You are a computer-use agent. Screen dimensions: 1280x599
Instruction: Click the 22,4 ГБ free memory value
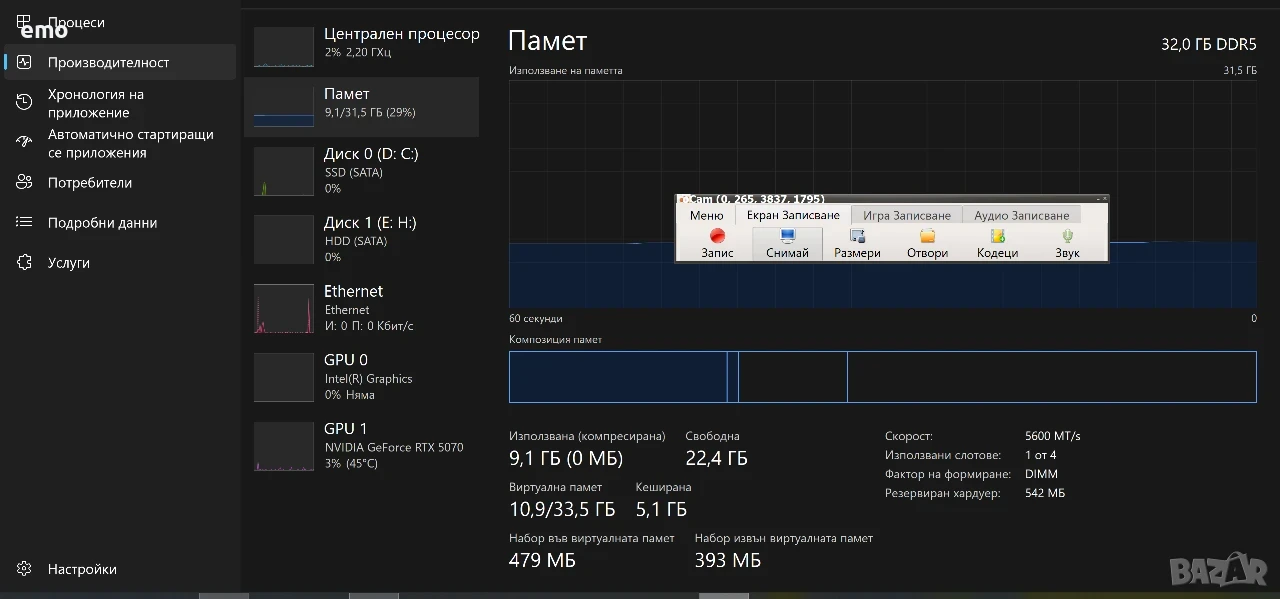pyautogui.click(x=716, y=459)
